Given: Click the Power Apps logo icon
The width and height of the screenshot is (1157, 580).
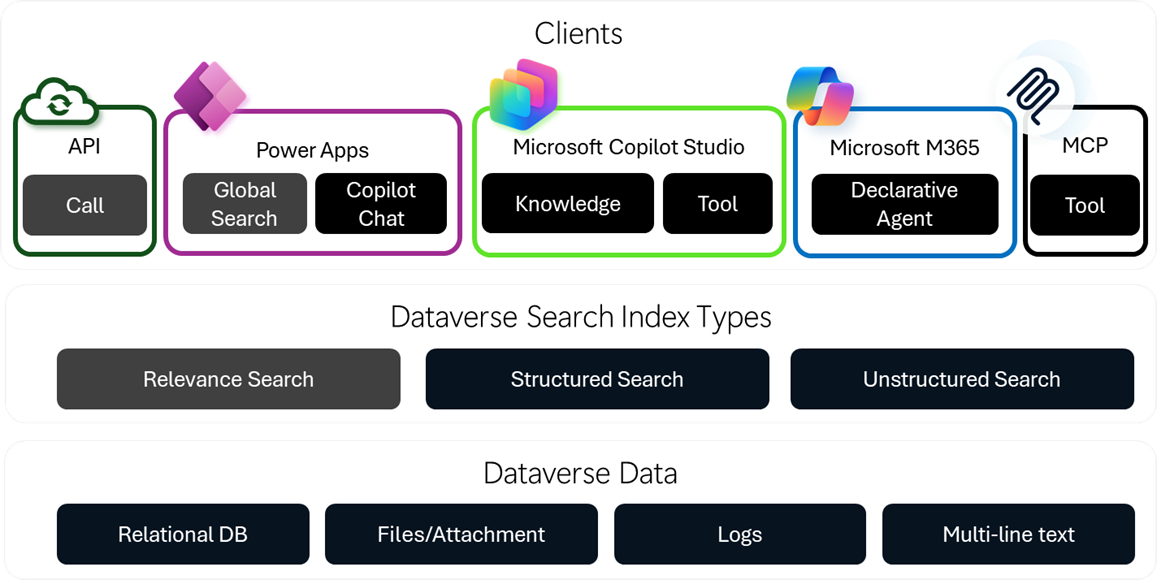Looking at the screenshot, I should tap(209, 95).
